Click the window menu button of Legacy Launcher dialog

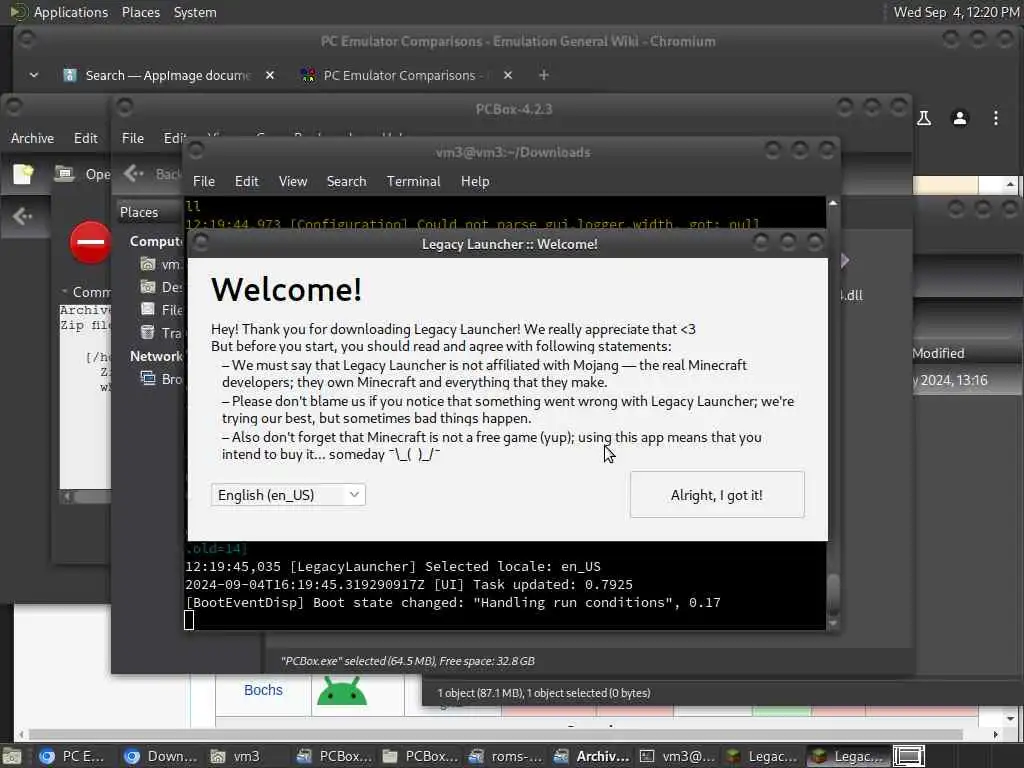(201, 243)
